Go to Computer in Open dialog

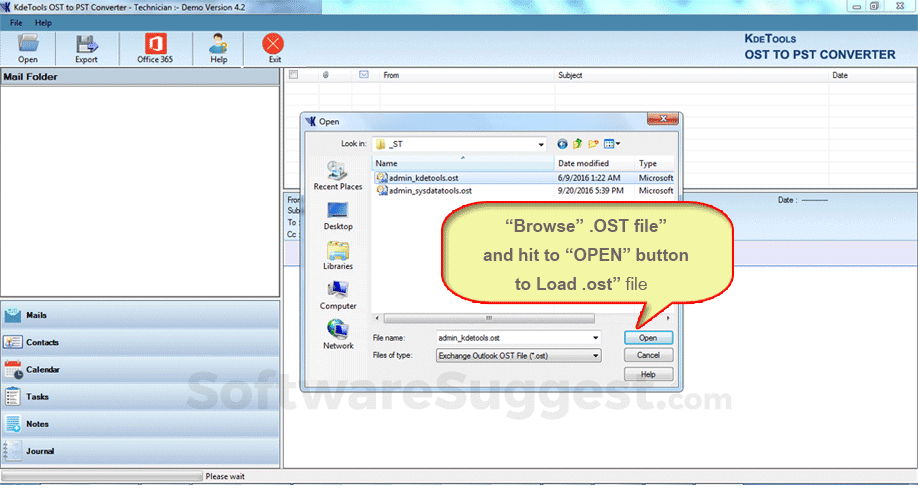tap(338, 295)
